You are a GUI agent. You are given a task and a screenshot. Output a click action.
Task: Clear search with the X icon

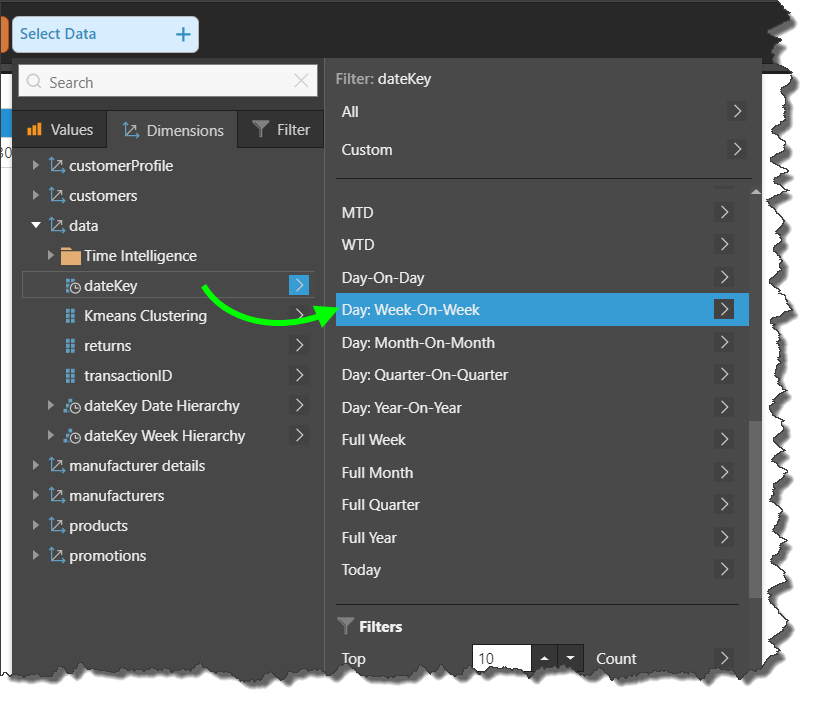(x=302, y=82)
